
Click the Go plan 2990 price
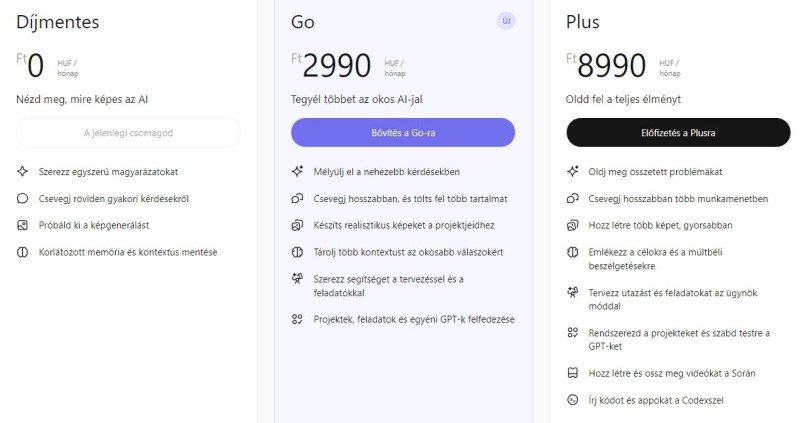336,67
